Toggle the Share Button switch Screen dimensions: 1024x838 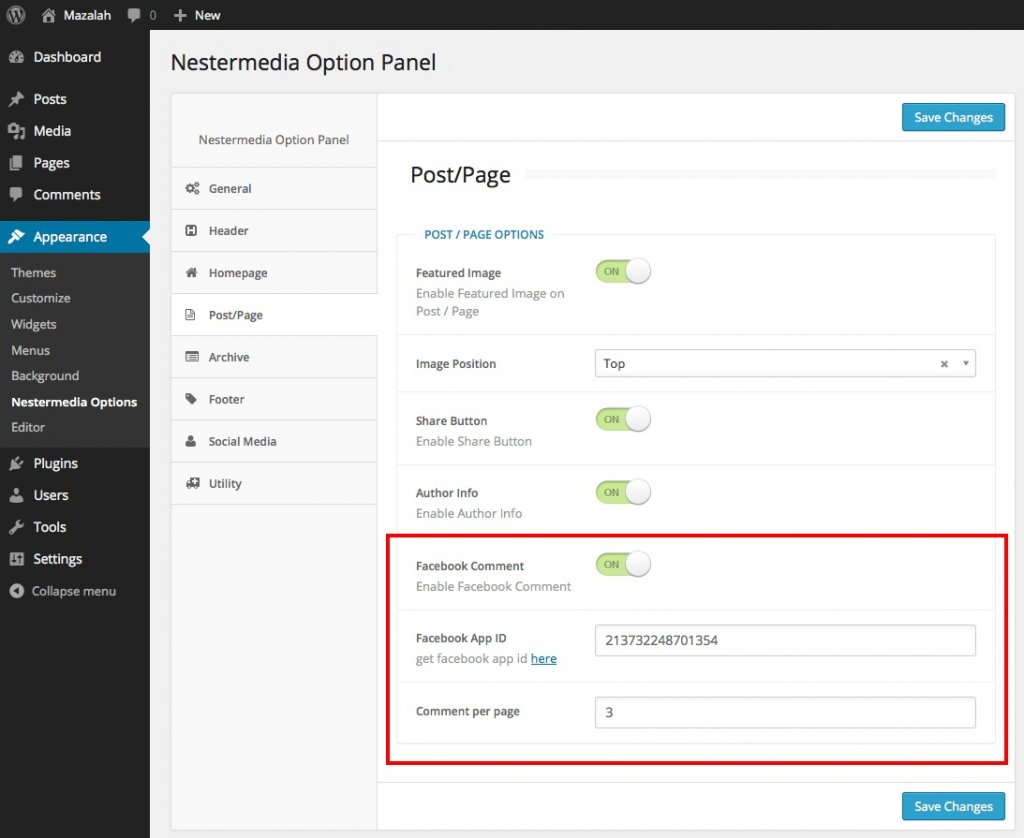click(x=623, y=419)
